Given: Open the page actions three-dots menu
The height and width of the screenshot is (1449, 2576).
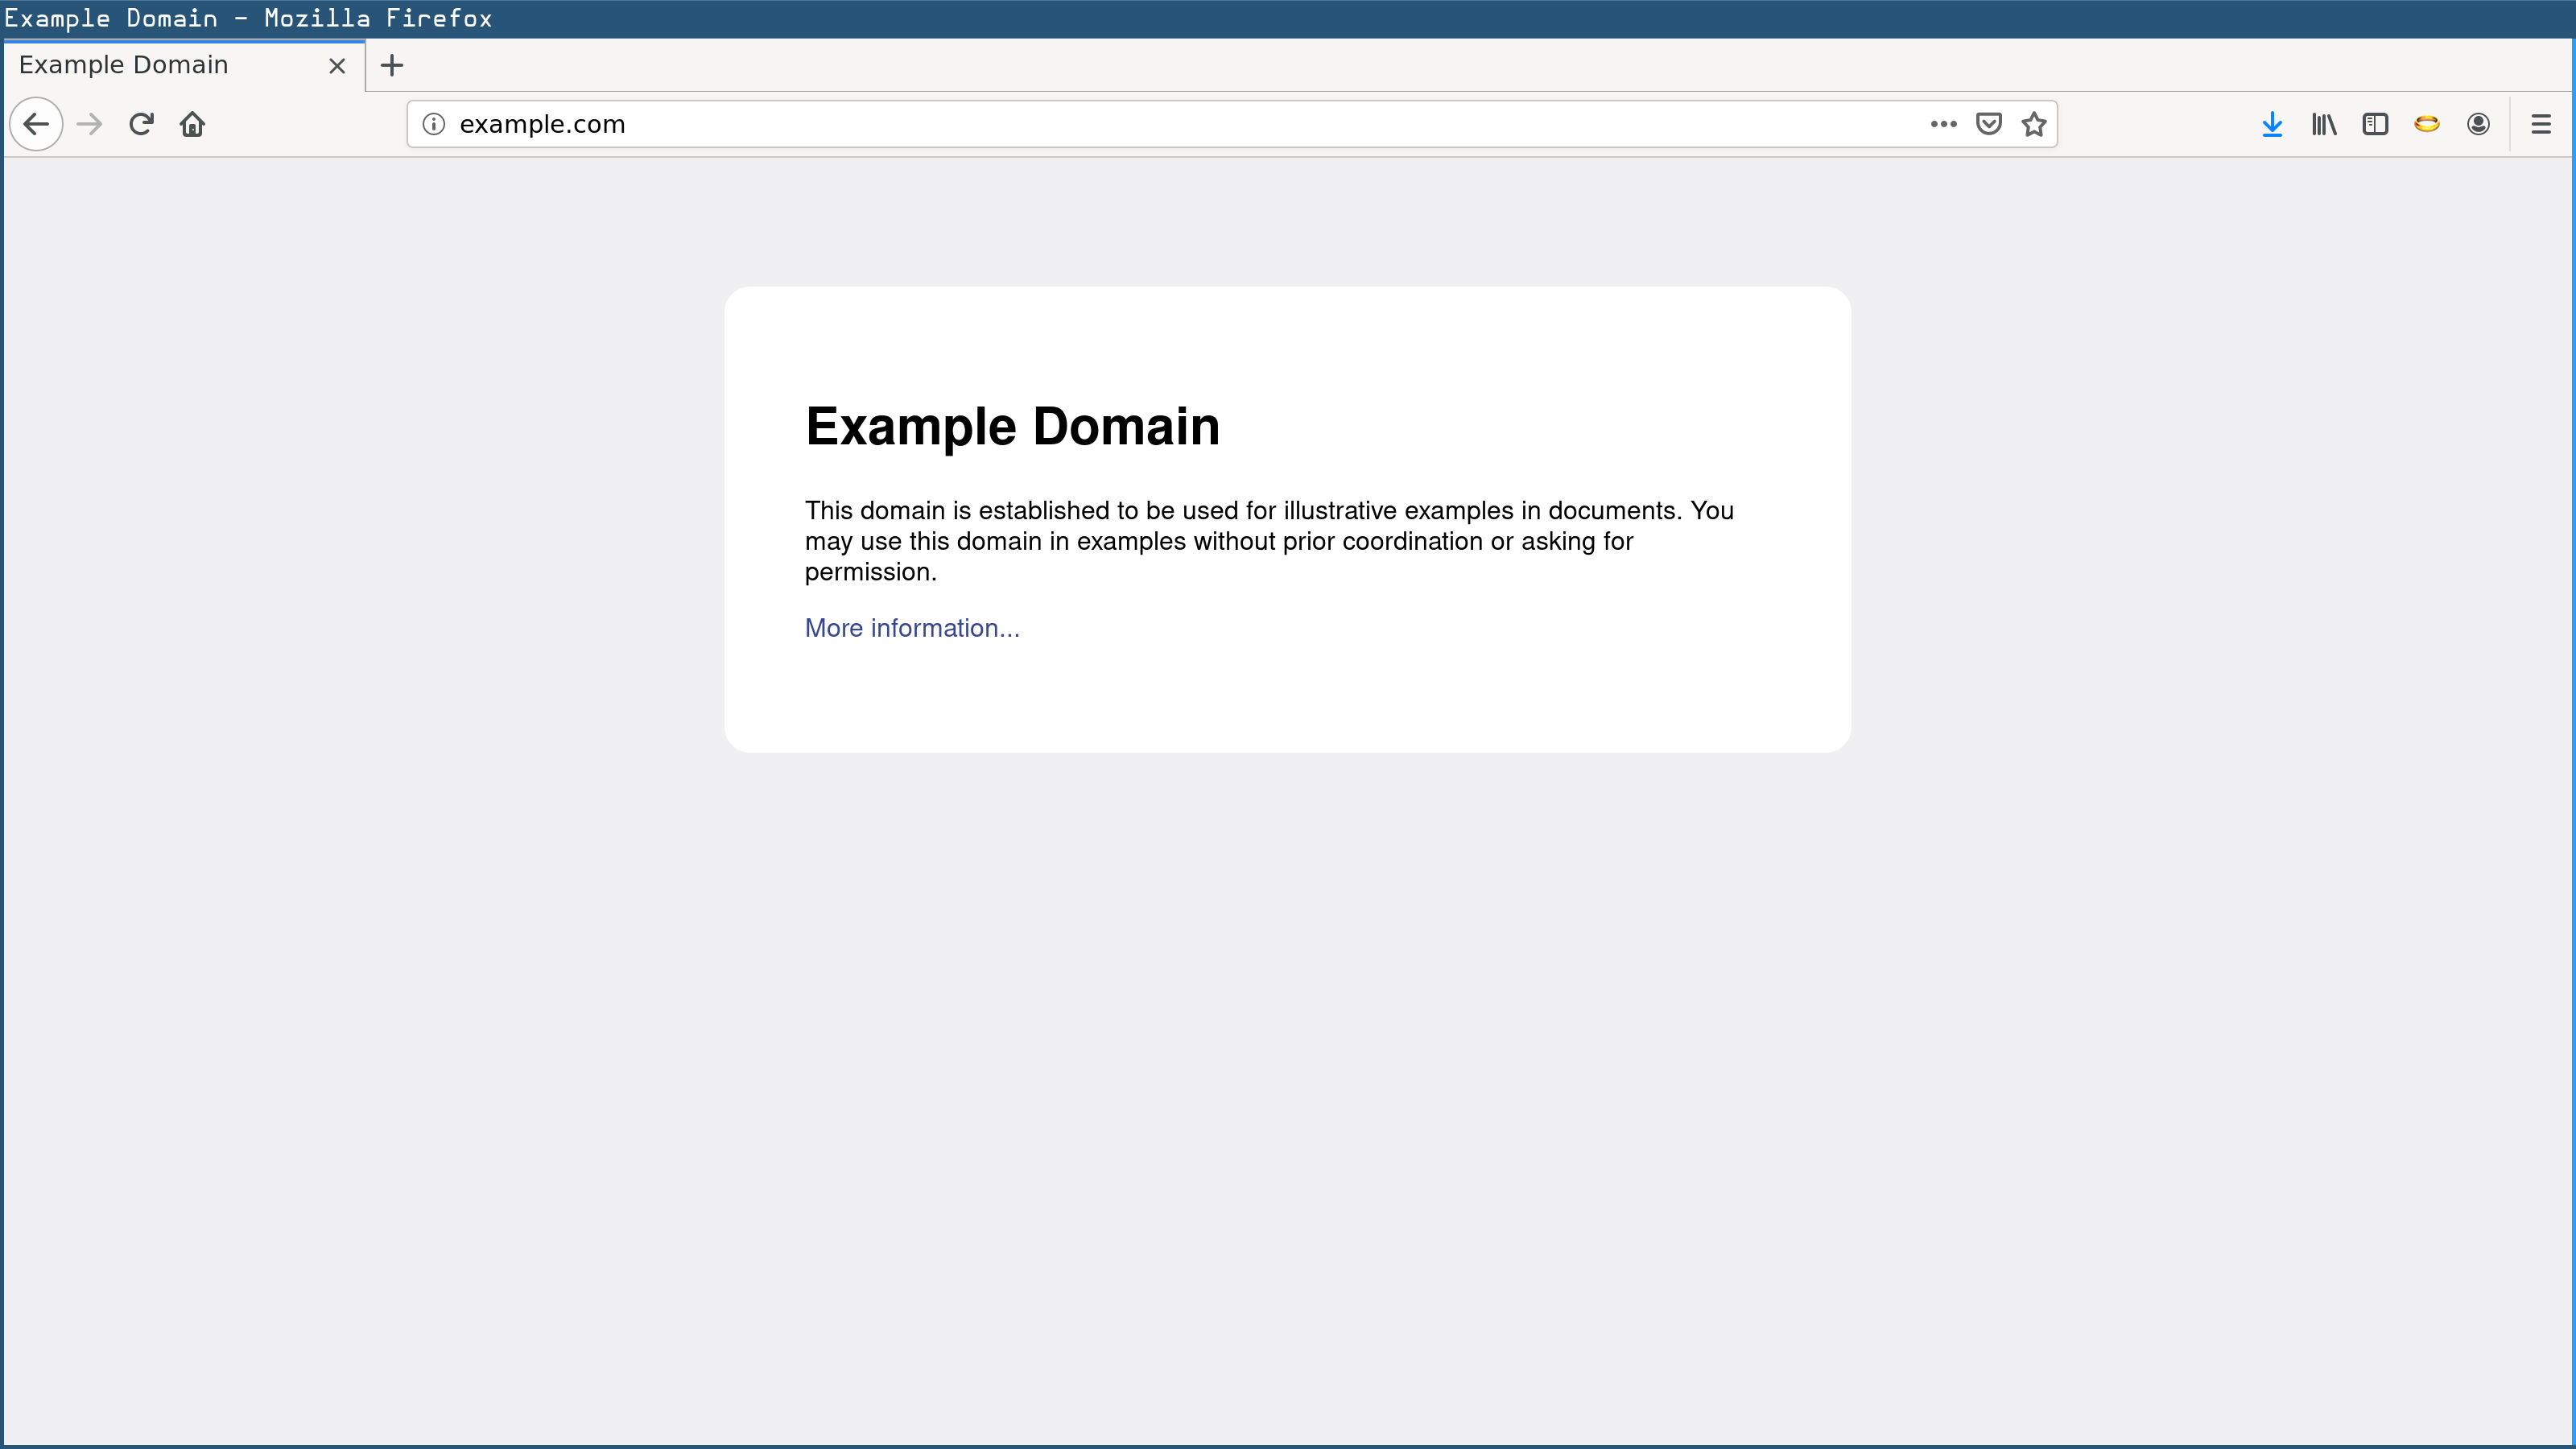Looking at the screenshot, I should click(x=1942, y=124).
